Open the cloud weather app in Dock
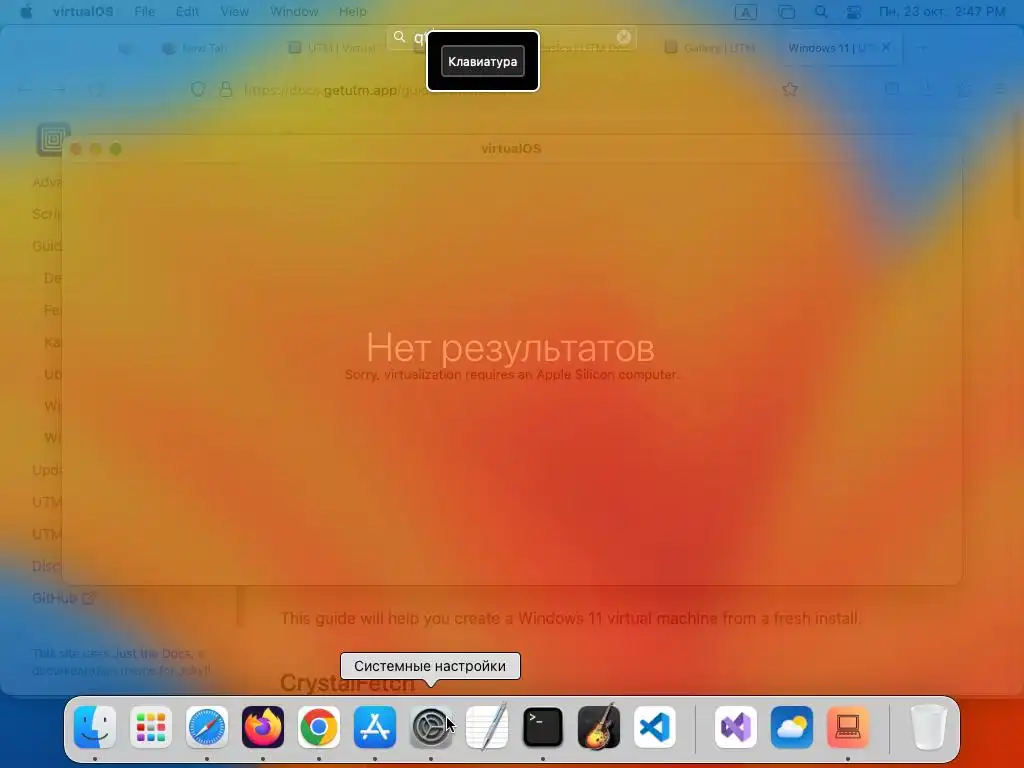Screen dimensions: 1024x768 [792, 727]
